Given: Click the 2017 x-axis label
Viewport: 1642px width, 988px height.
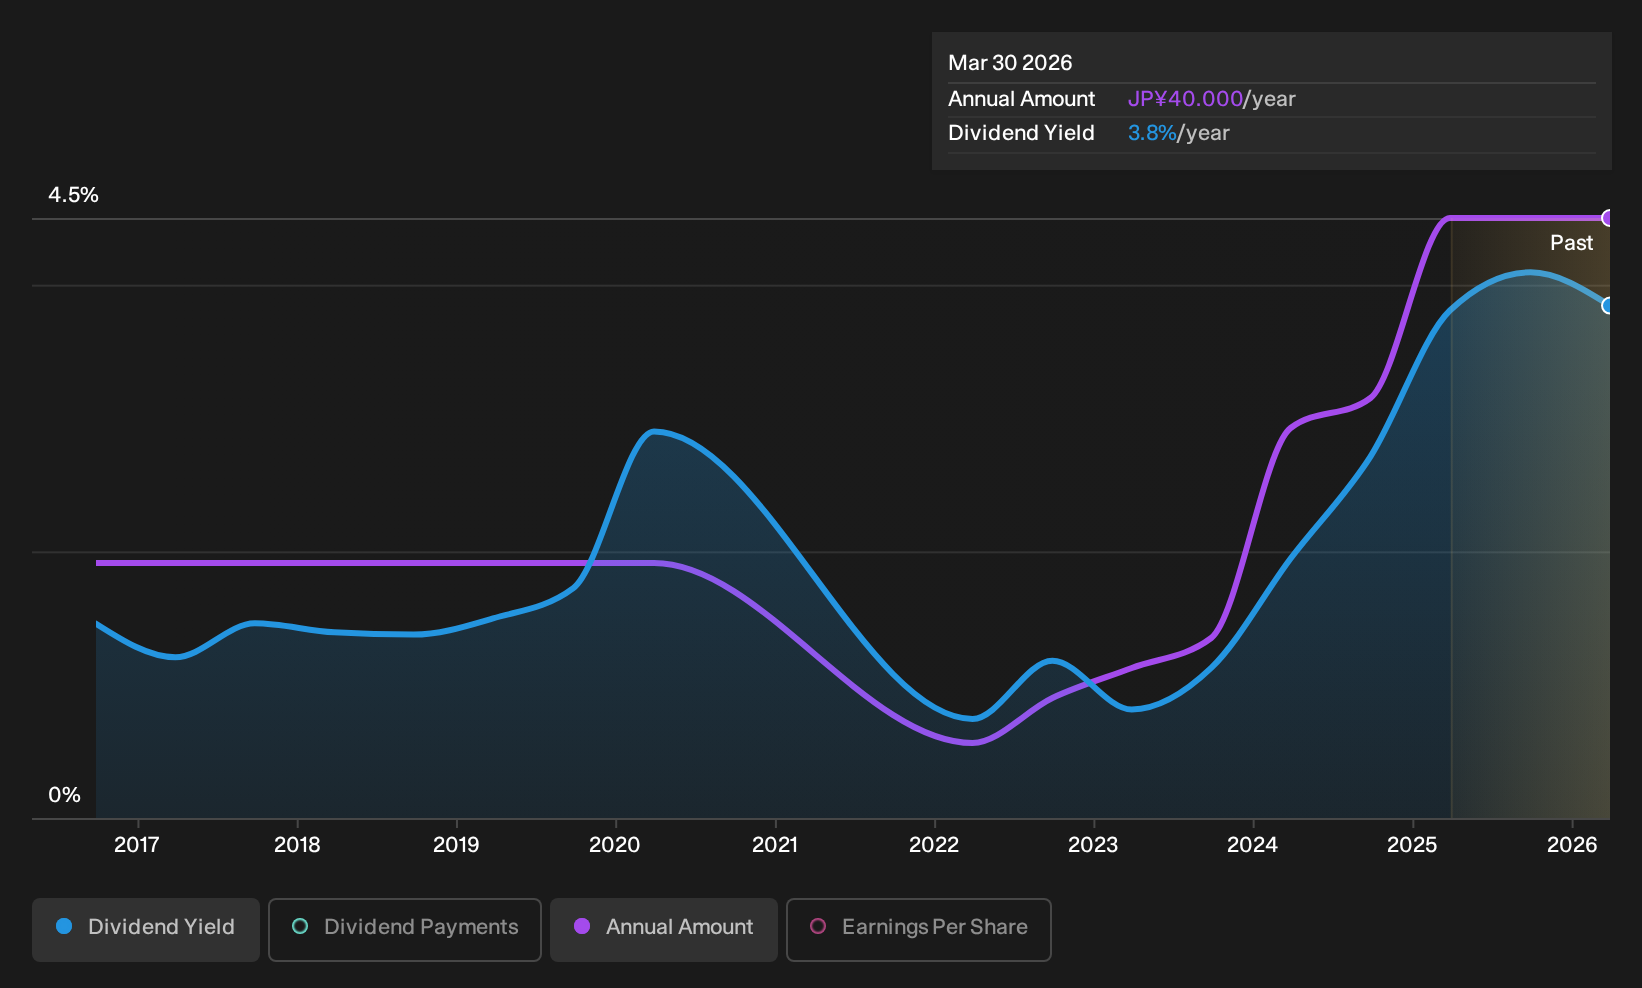Looking at the screenshot, I should click(137, 845).
